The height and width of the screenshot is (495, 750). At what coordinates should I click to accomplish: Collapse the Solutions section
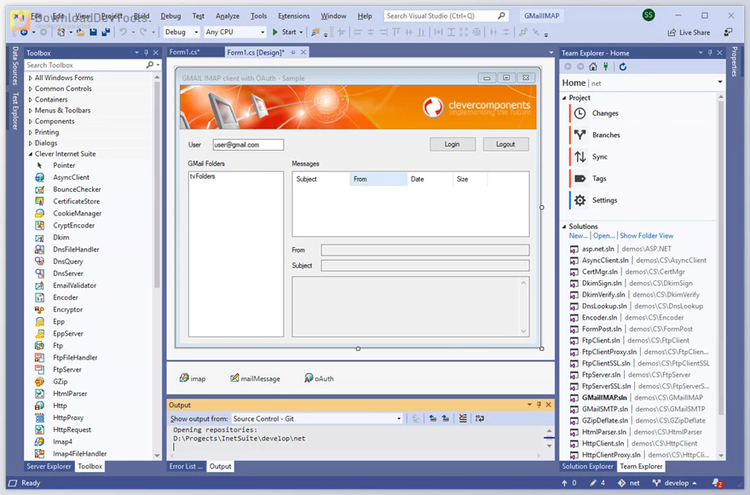[x=564, y=226]
